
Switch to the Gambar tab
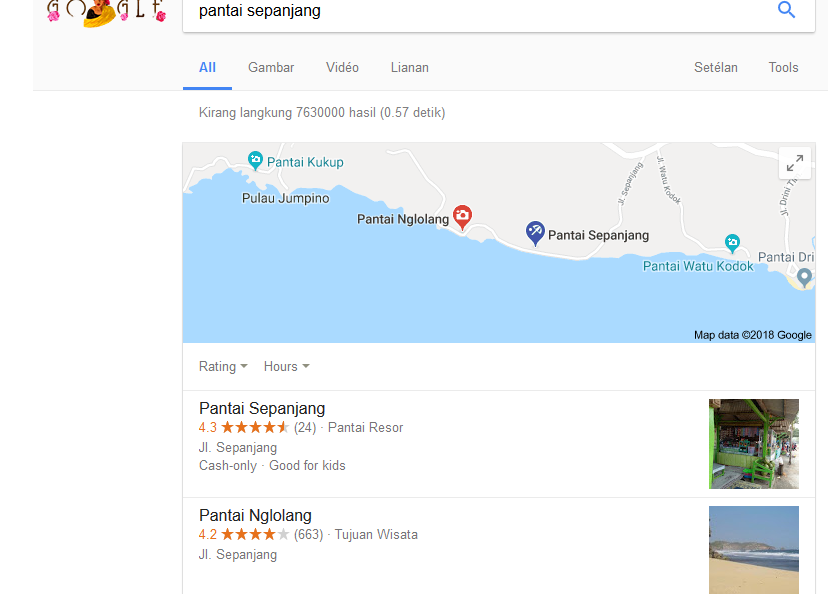tap(271, 68)
